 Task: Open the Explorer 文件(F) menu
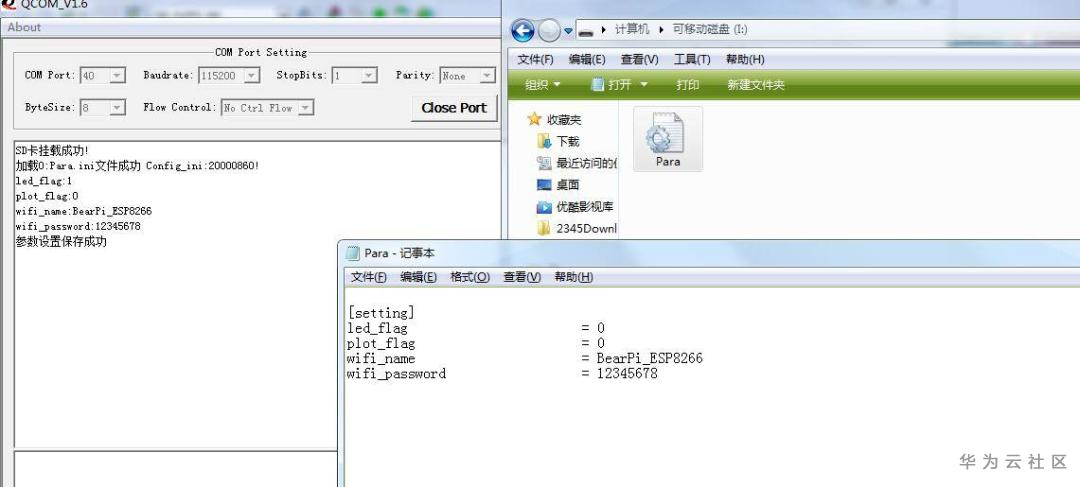pos(535,59)
